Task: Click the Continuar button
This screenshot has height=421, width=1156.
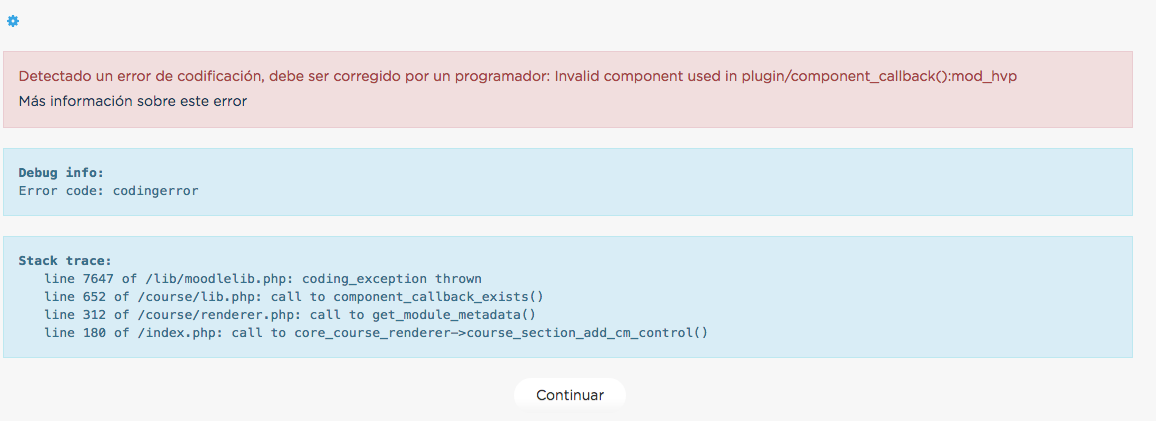Action: tap(570, 395)
